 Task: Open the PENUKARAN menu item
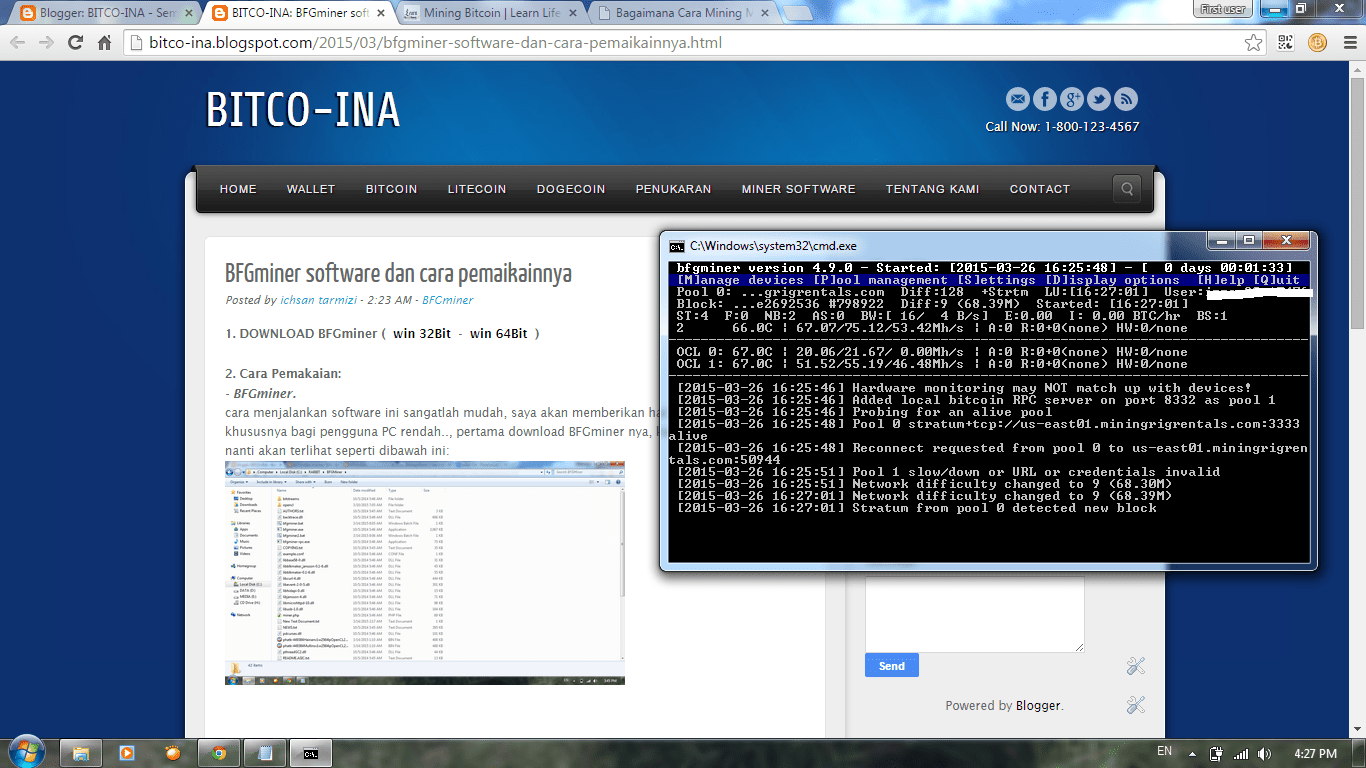(x=673, y=189)
